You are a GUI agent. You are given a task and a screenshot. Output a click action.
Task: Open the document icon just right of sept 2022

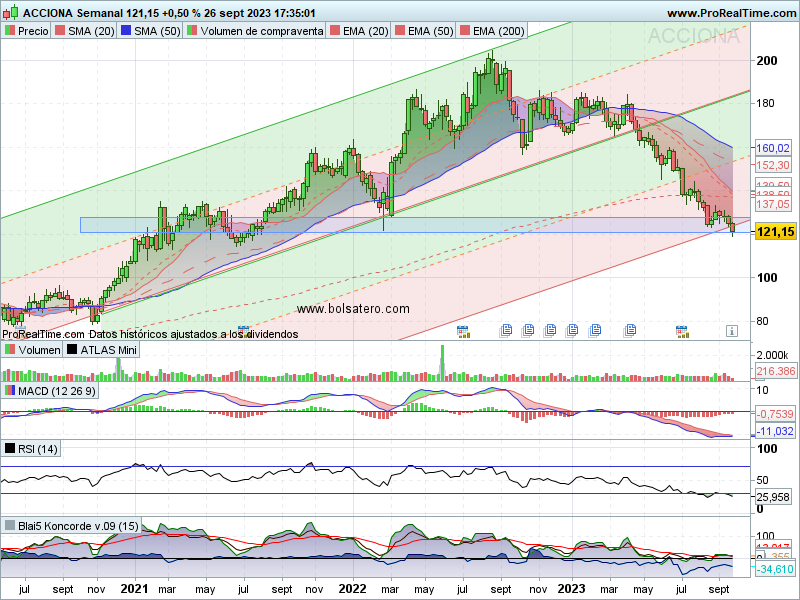pos(528,331)
